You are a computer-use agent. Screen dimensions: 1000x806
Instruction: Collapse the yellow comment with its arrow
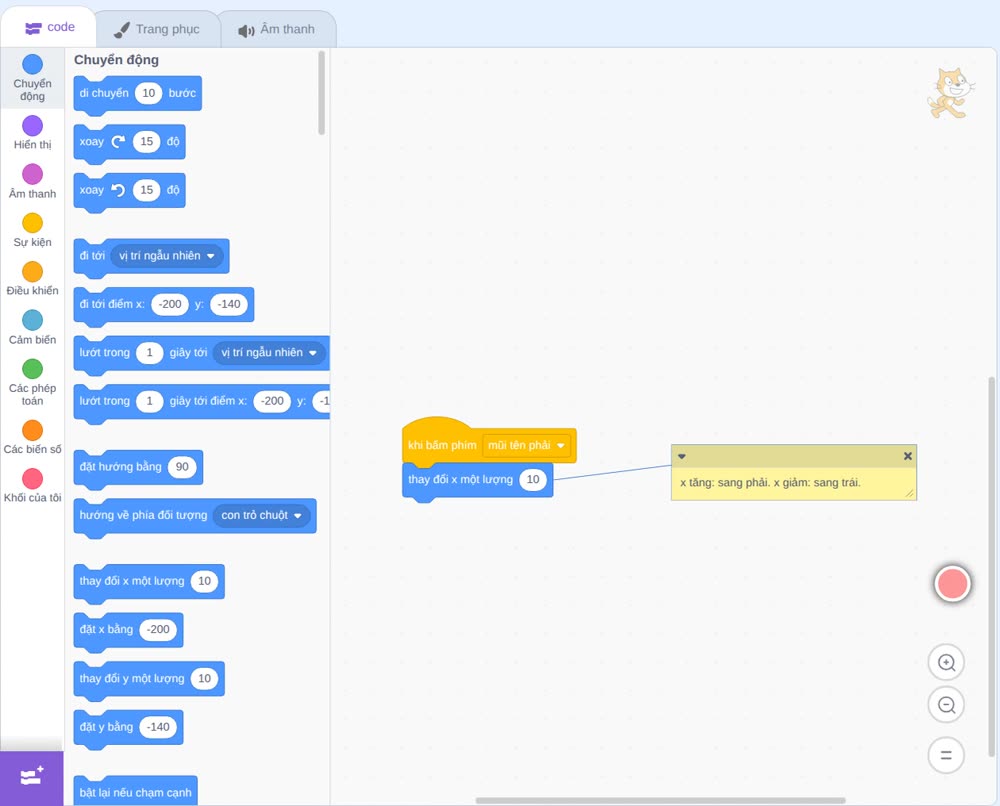682,457
